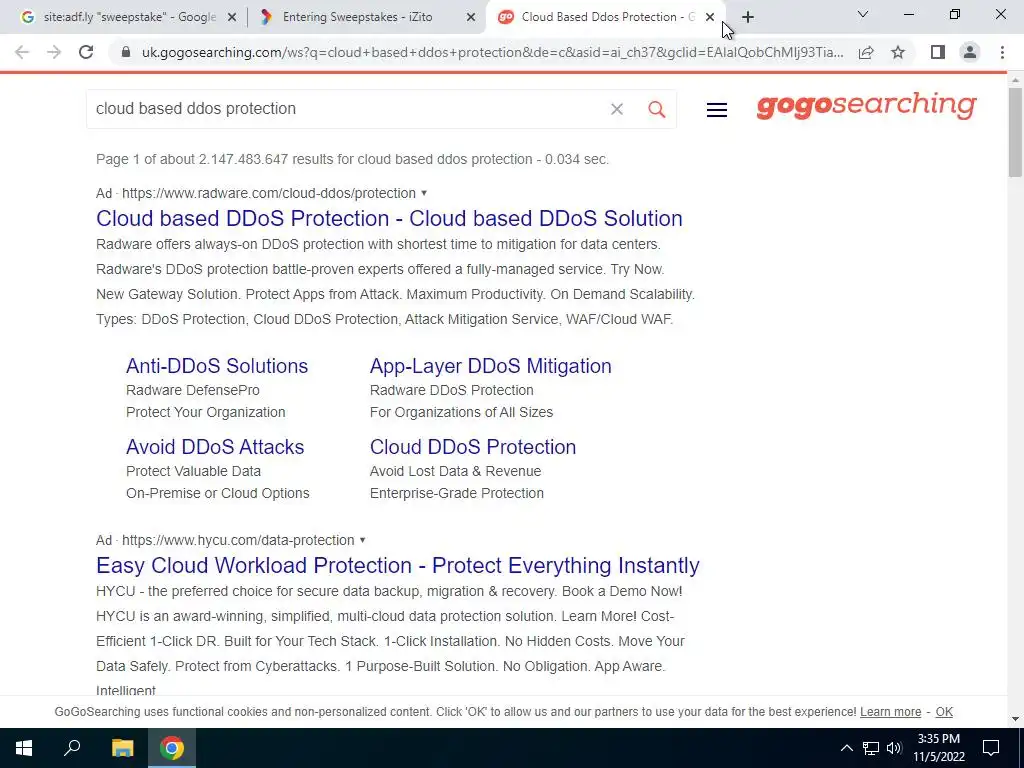Clear the search box with the X icon

tap(616, 109)
